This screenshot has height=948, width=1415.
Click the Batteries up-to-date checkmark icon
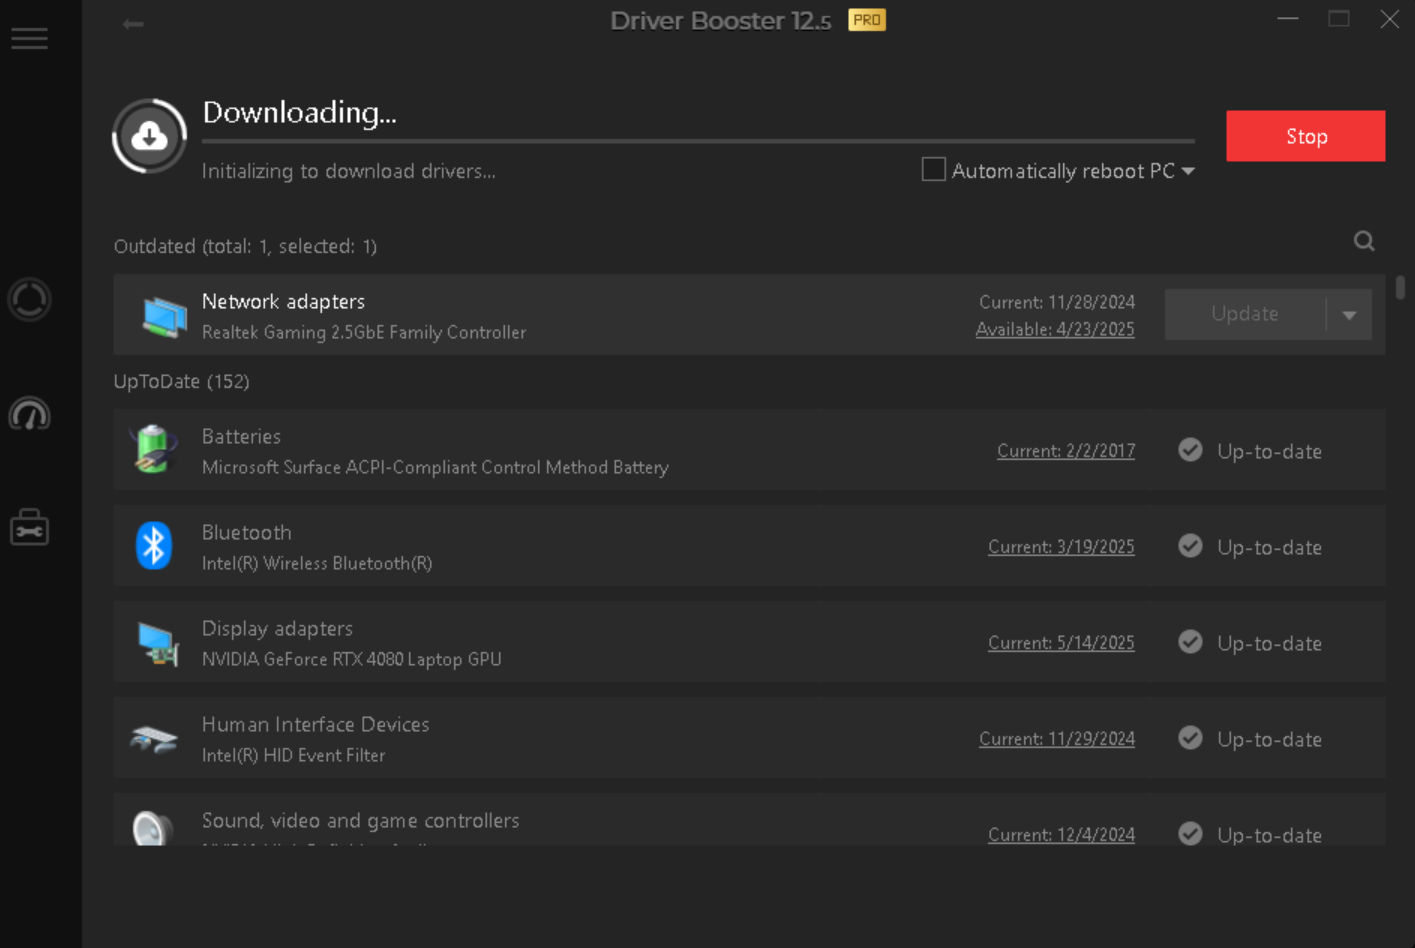click(1190, 450)
